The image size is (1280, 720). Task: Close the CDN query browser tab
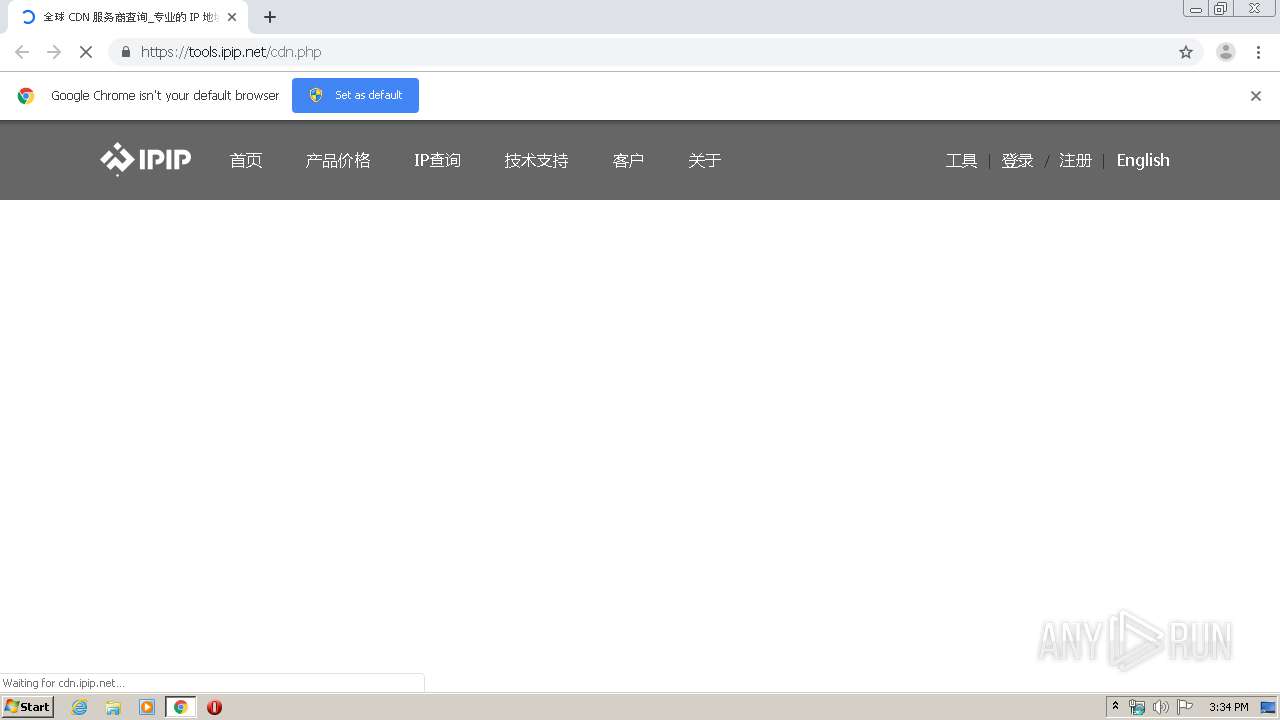coord(232,17)
